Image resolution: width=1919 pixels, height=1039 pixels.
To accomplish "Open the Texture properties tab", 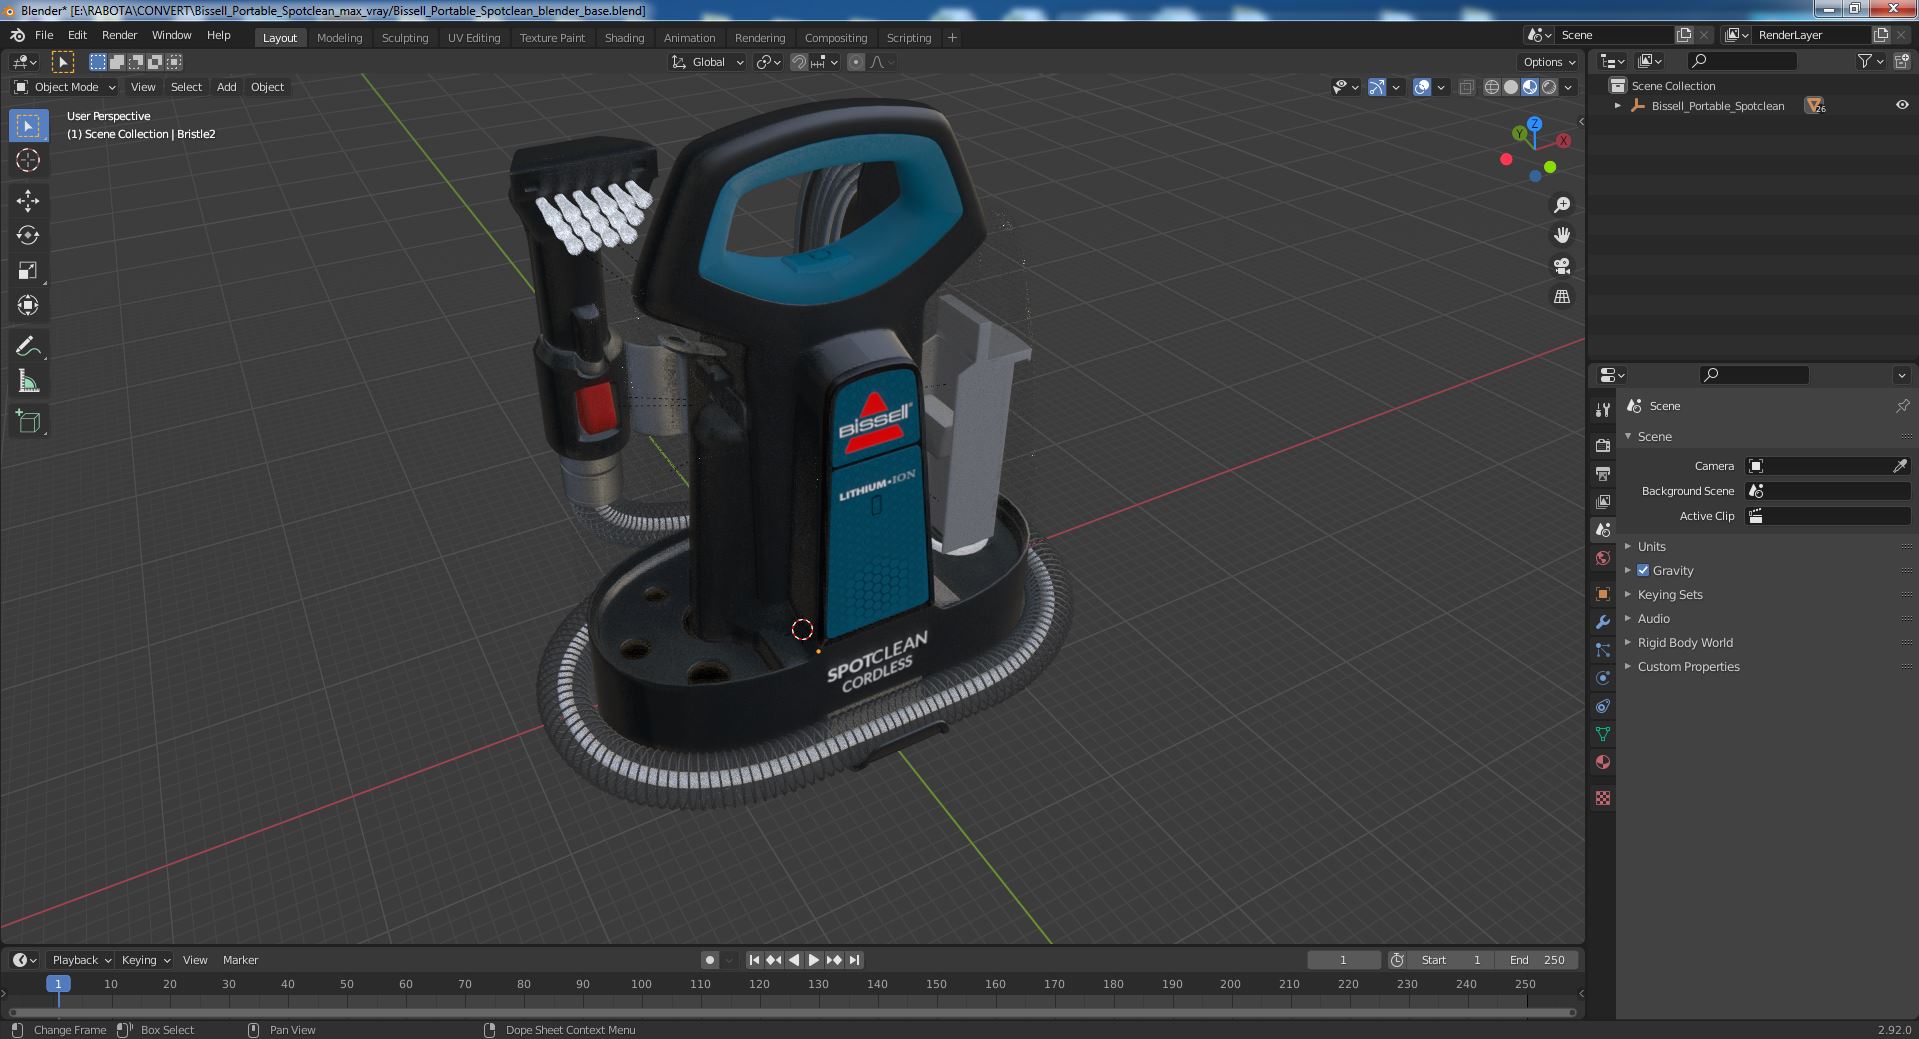I will (x=1603, y=798).
